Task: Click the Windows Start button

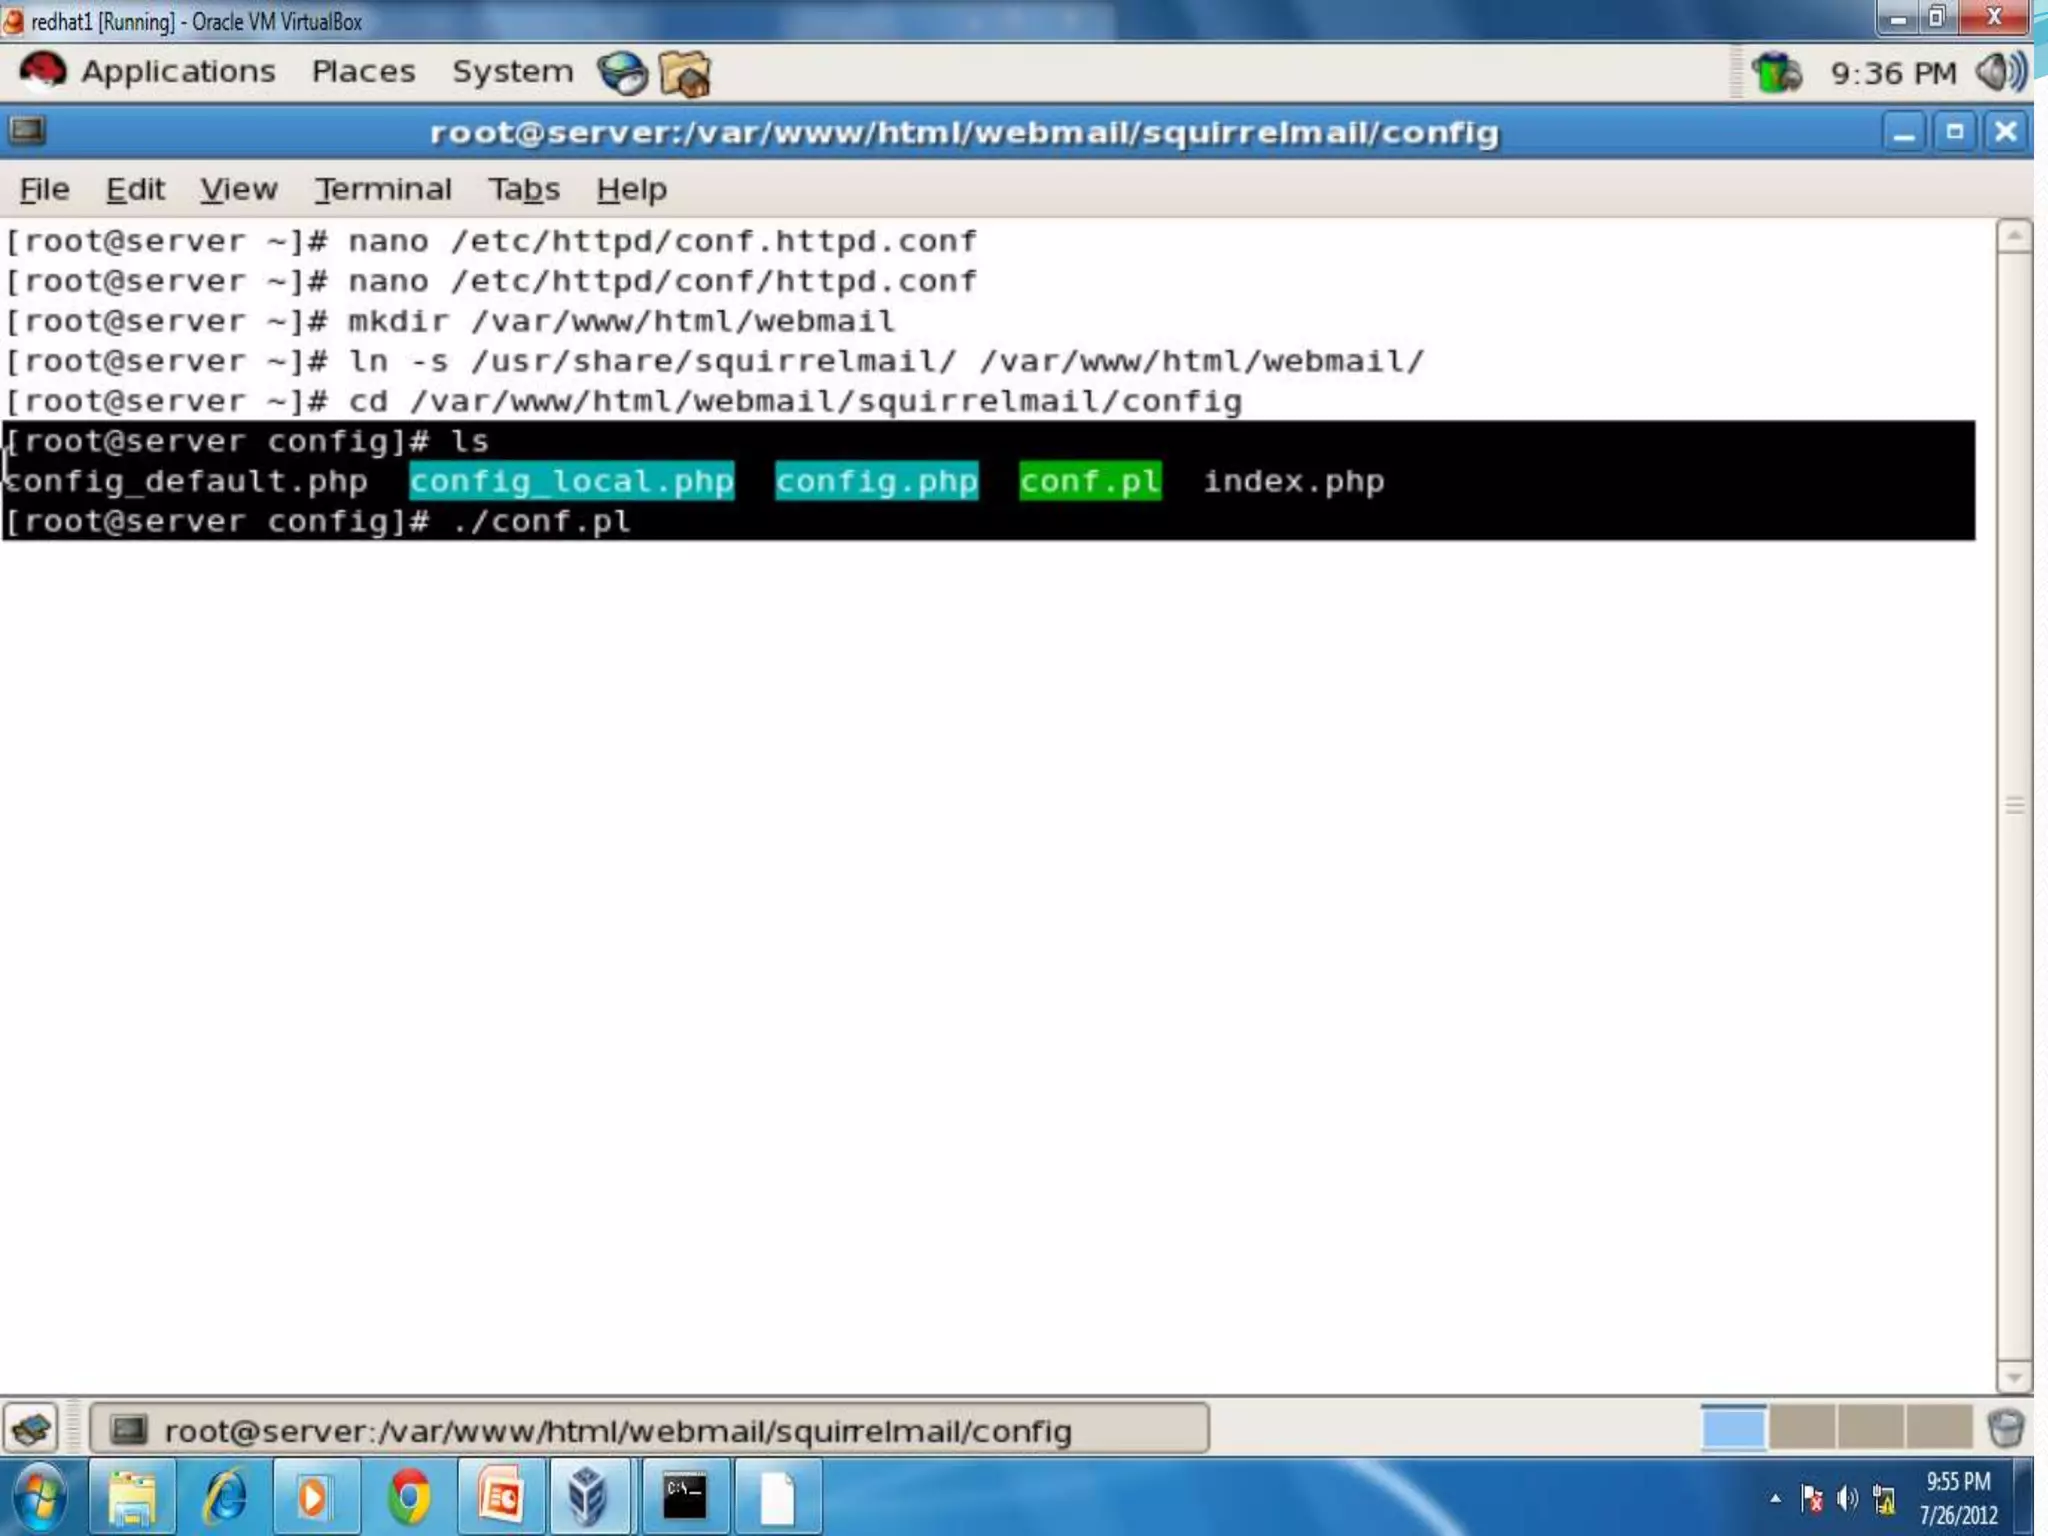Action: click(40, 1497)
